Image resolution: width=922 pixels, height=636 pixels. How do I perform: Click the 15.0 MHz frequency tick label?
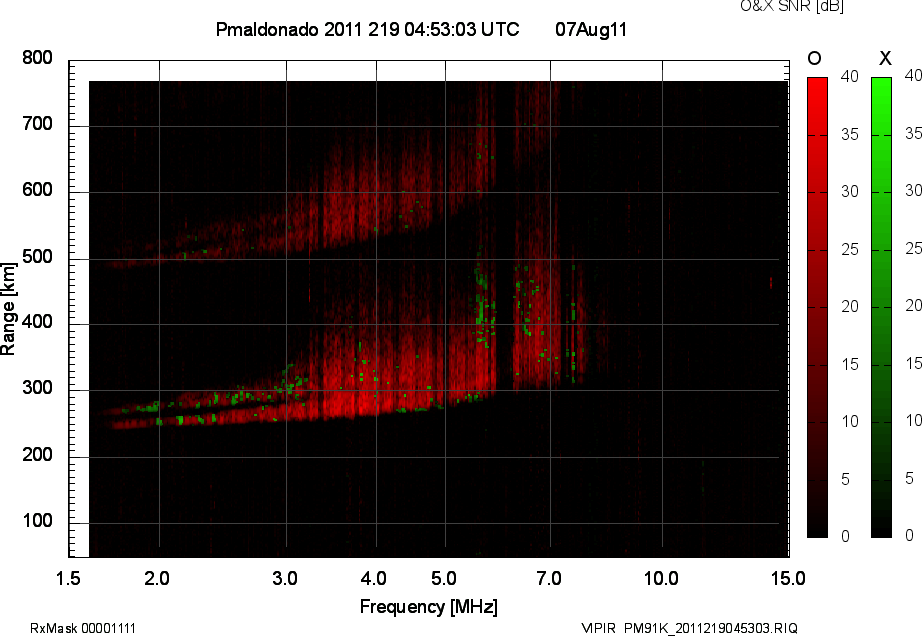point(788,578)
